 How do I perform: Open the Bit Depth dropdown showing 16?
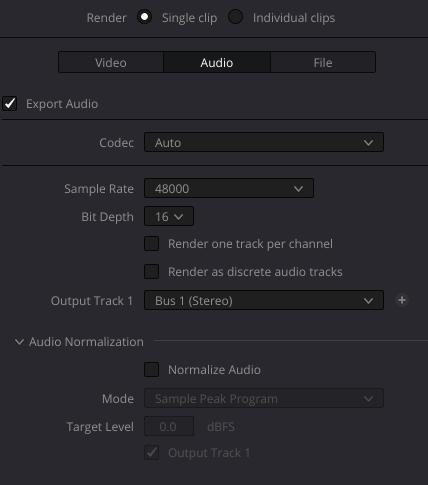[169, 217]
